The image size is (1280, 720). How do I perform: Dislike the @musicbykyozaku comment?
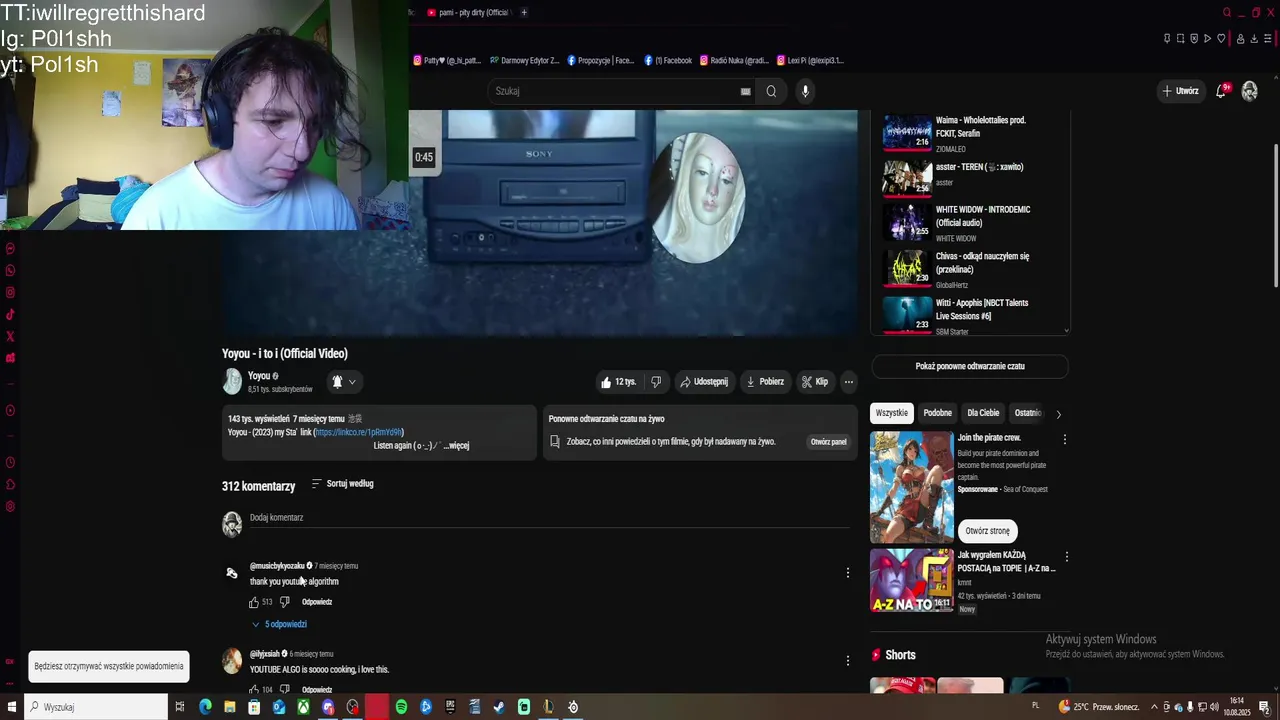tap(284, 602)
